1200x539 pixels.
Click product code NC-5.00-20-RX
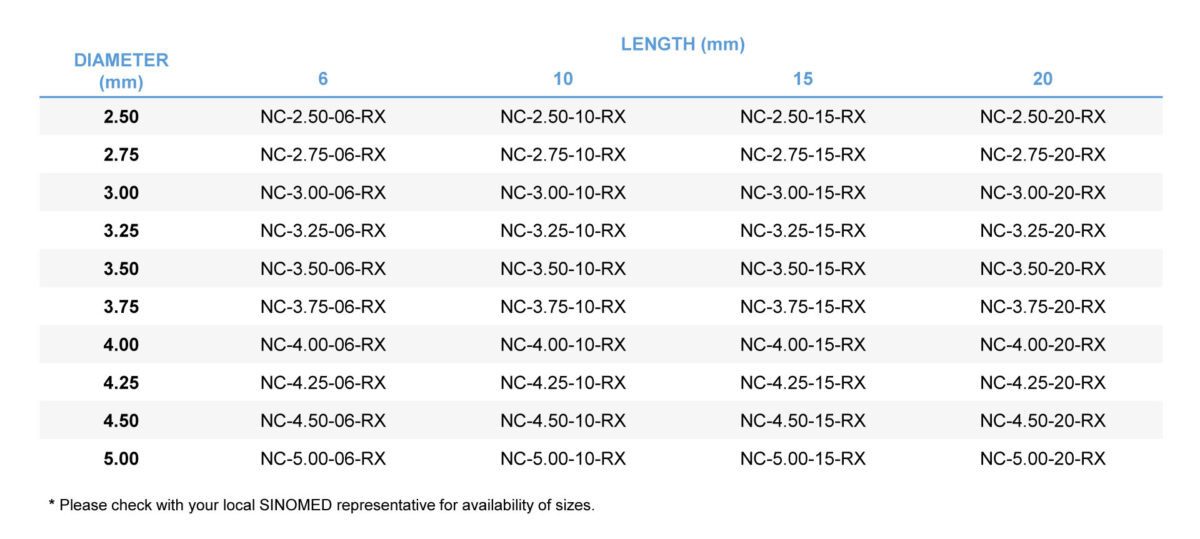pyautogui.click(x=1043, y=459)
